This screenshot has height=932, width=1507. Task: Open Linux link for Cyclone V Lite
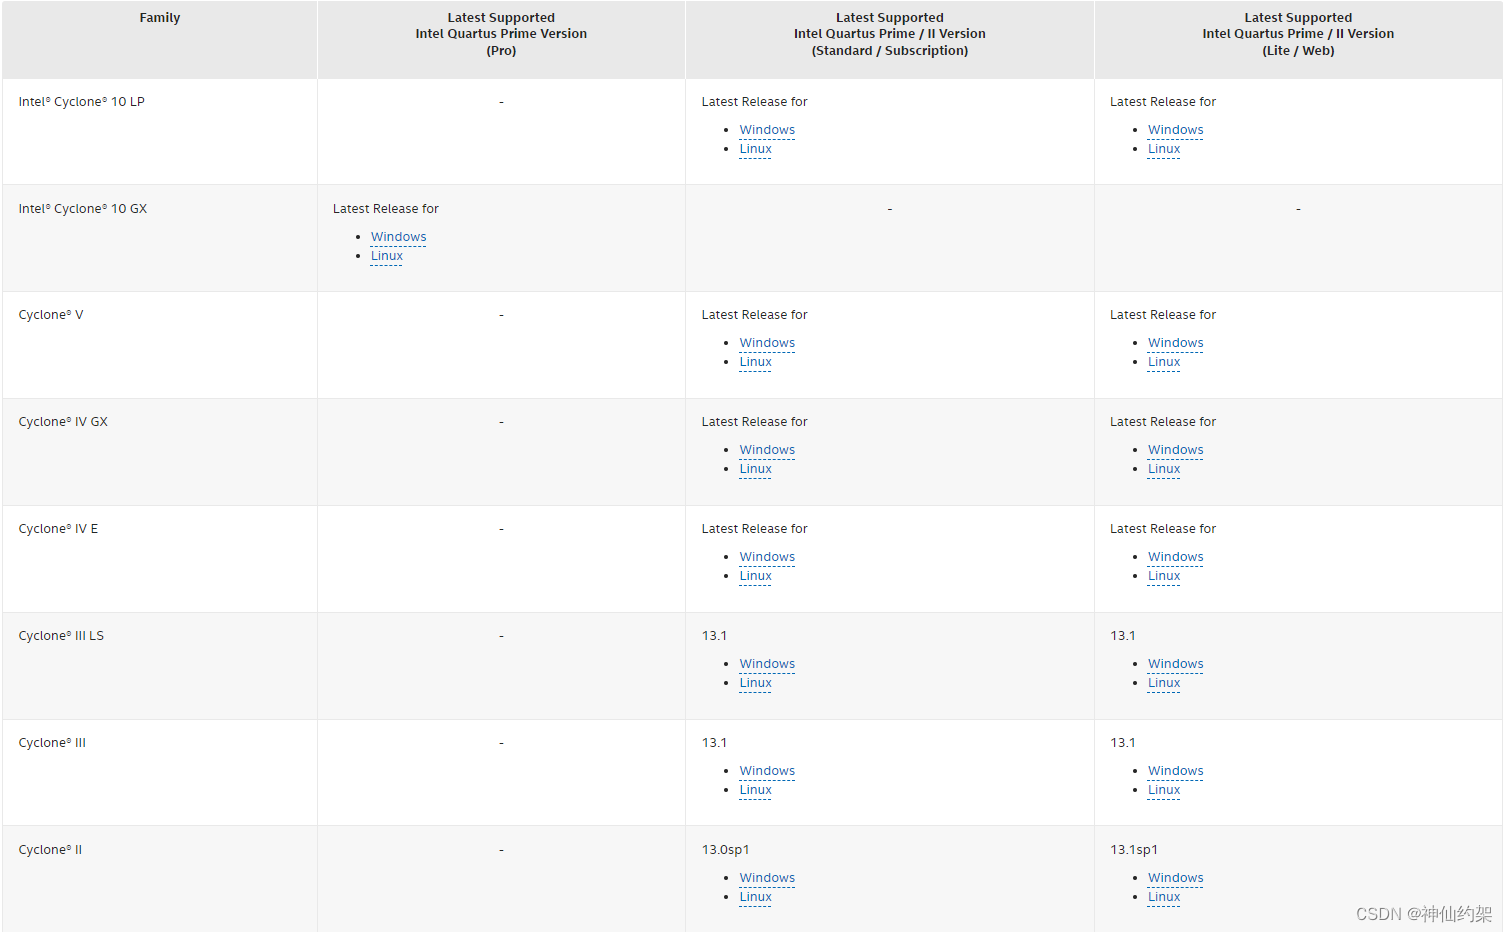click(x=1164, y=362)
